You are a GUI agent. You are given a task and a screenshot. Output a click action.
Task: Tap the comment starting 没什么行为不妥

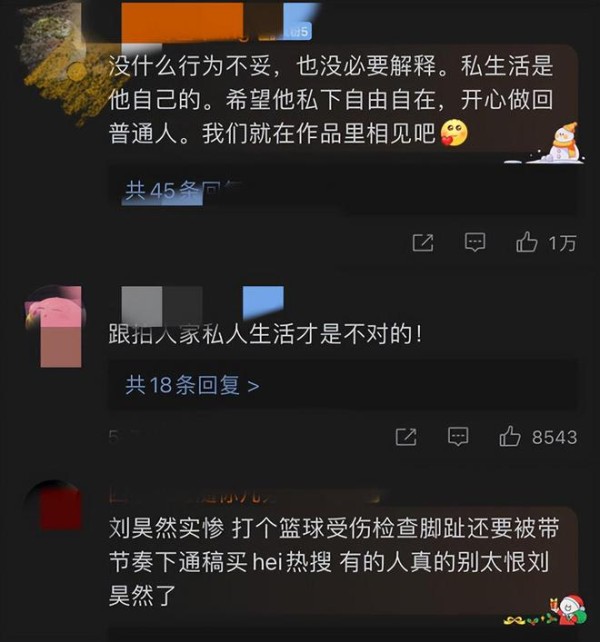[x=331, y=99]
